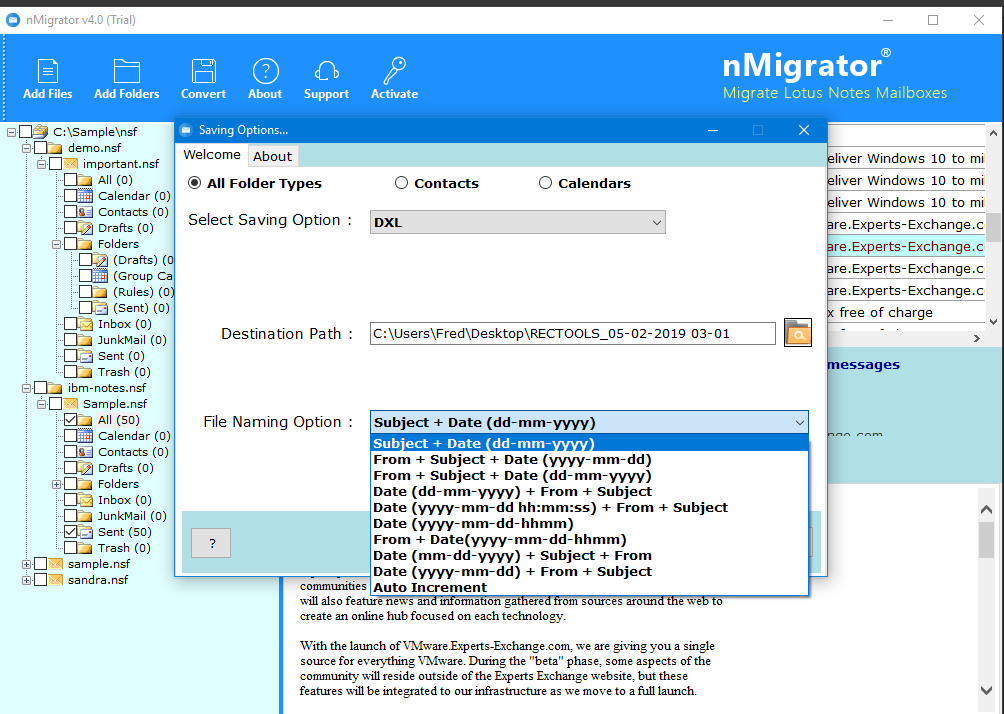
Task: Click the Sent (50) folder icon
Action: tap(85, 532)
